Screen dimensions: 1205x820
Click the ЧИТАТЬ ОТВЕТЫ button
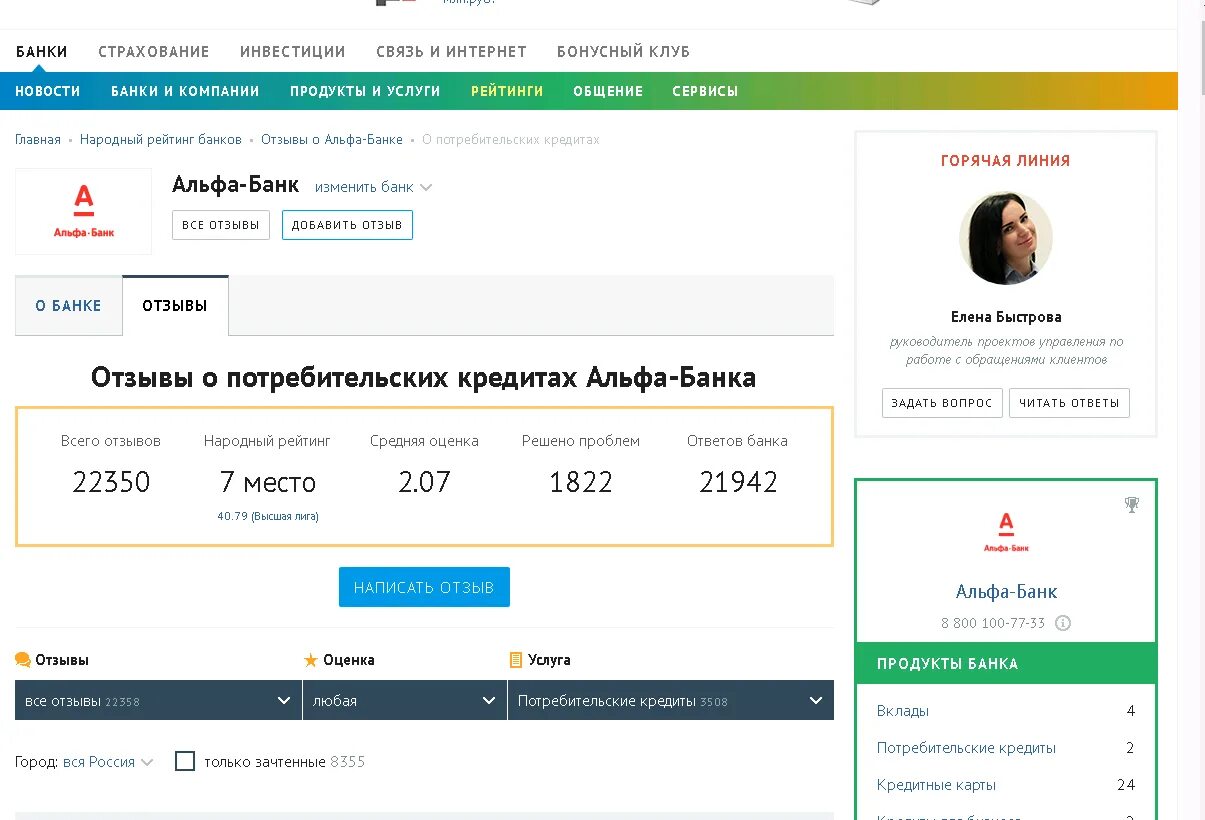click(1069, 403)
